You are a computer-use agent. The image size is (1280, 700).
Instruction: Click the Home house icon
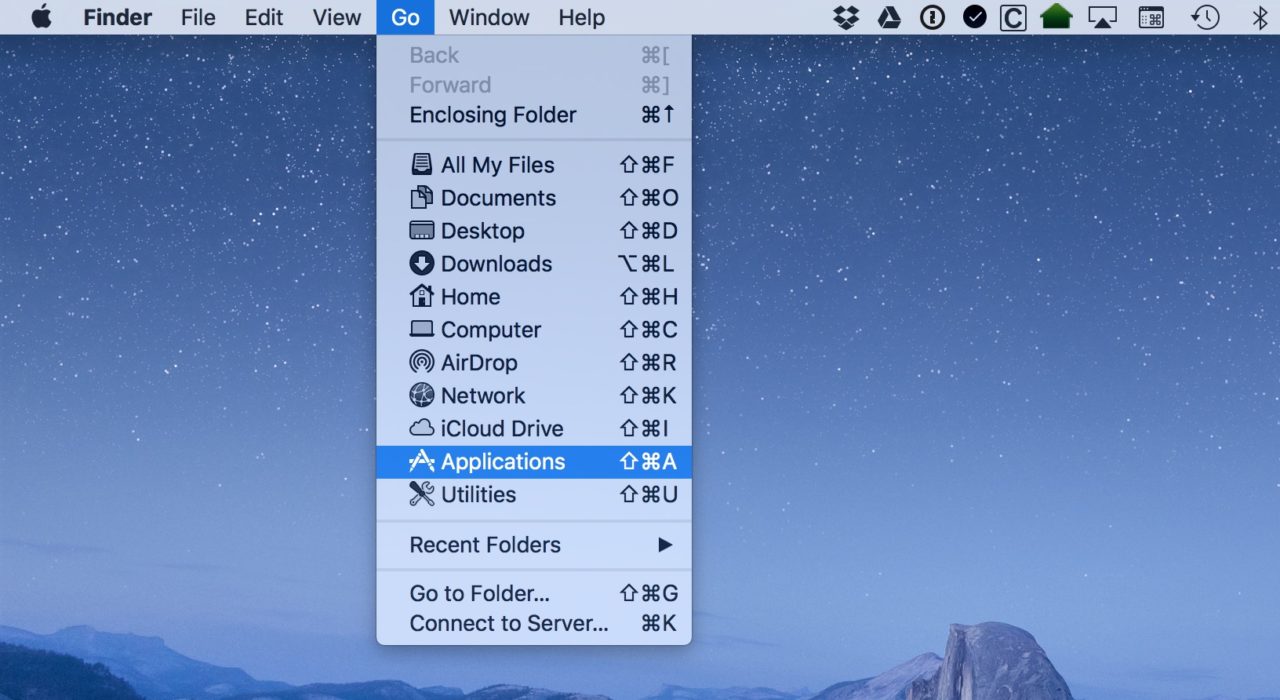tap(422, 297)
